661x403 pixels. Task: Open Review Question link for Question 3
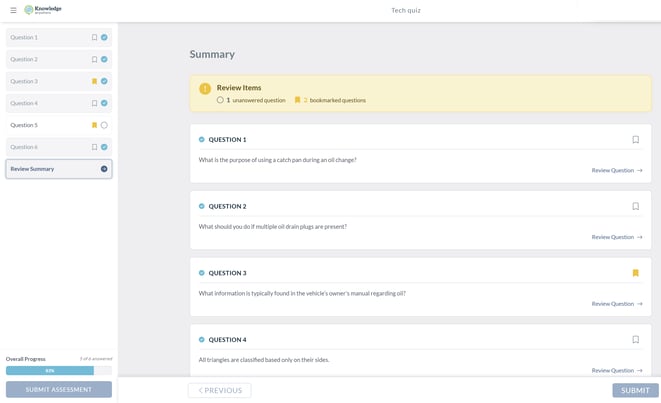click(x=616, y=304)
